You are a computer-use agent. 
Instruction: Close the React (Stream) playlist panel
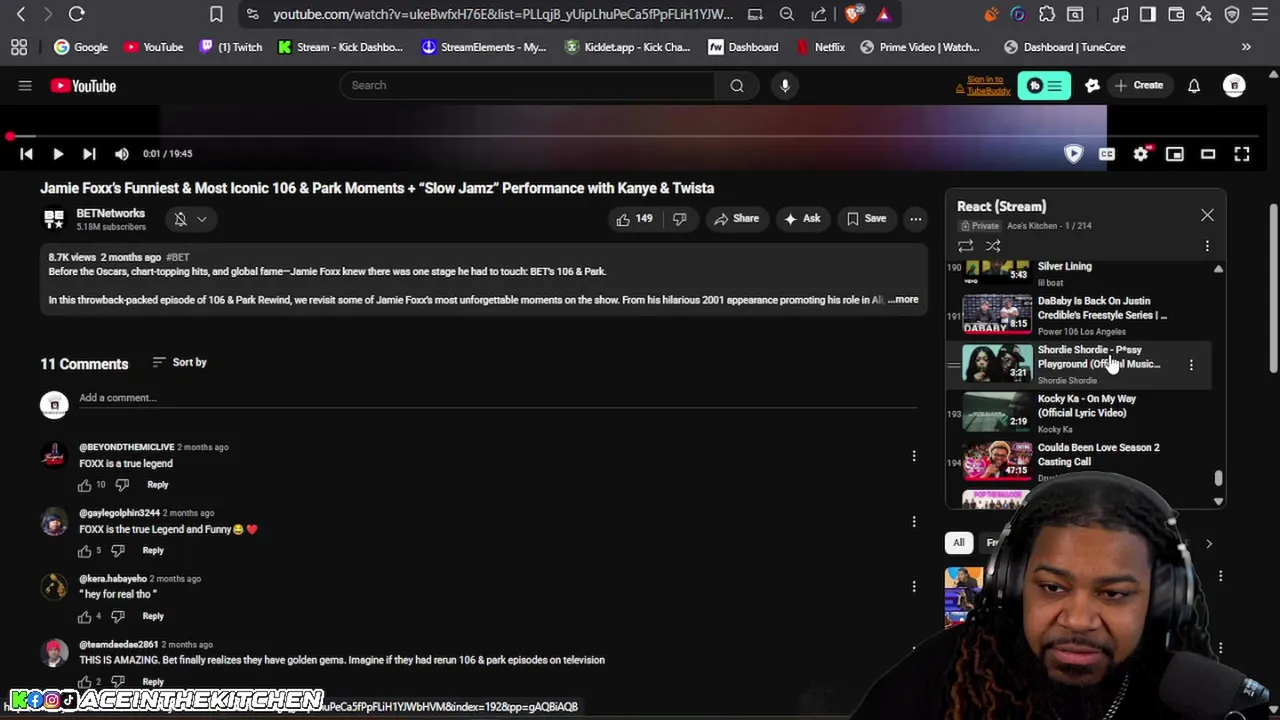pos(1207,215)
